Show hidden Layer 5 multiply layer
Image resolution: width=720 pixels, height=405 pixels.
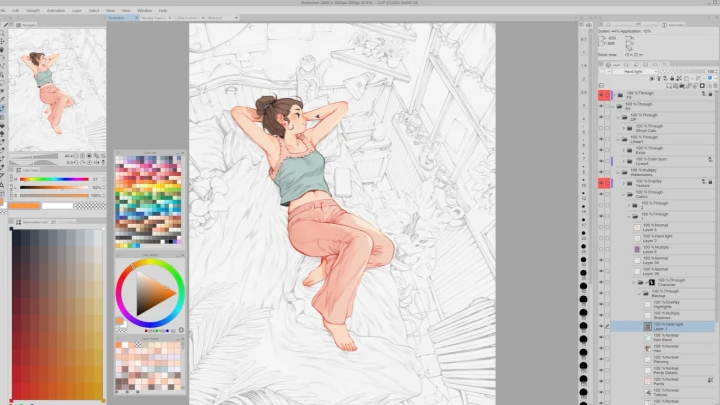click(x=601, y=249)
